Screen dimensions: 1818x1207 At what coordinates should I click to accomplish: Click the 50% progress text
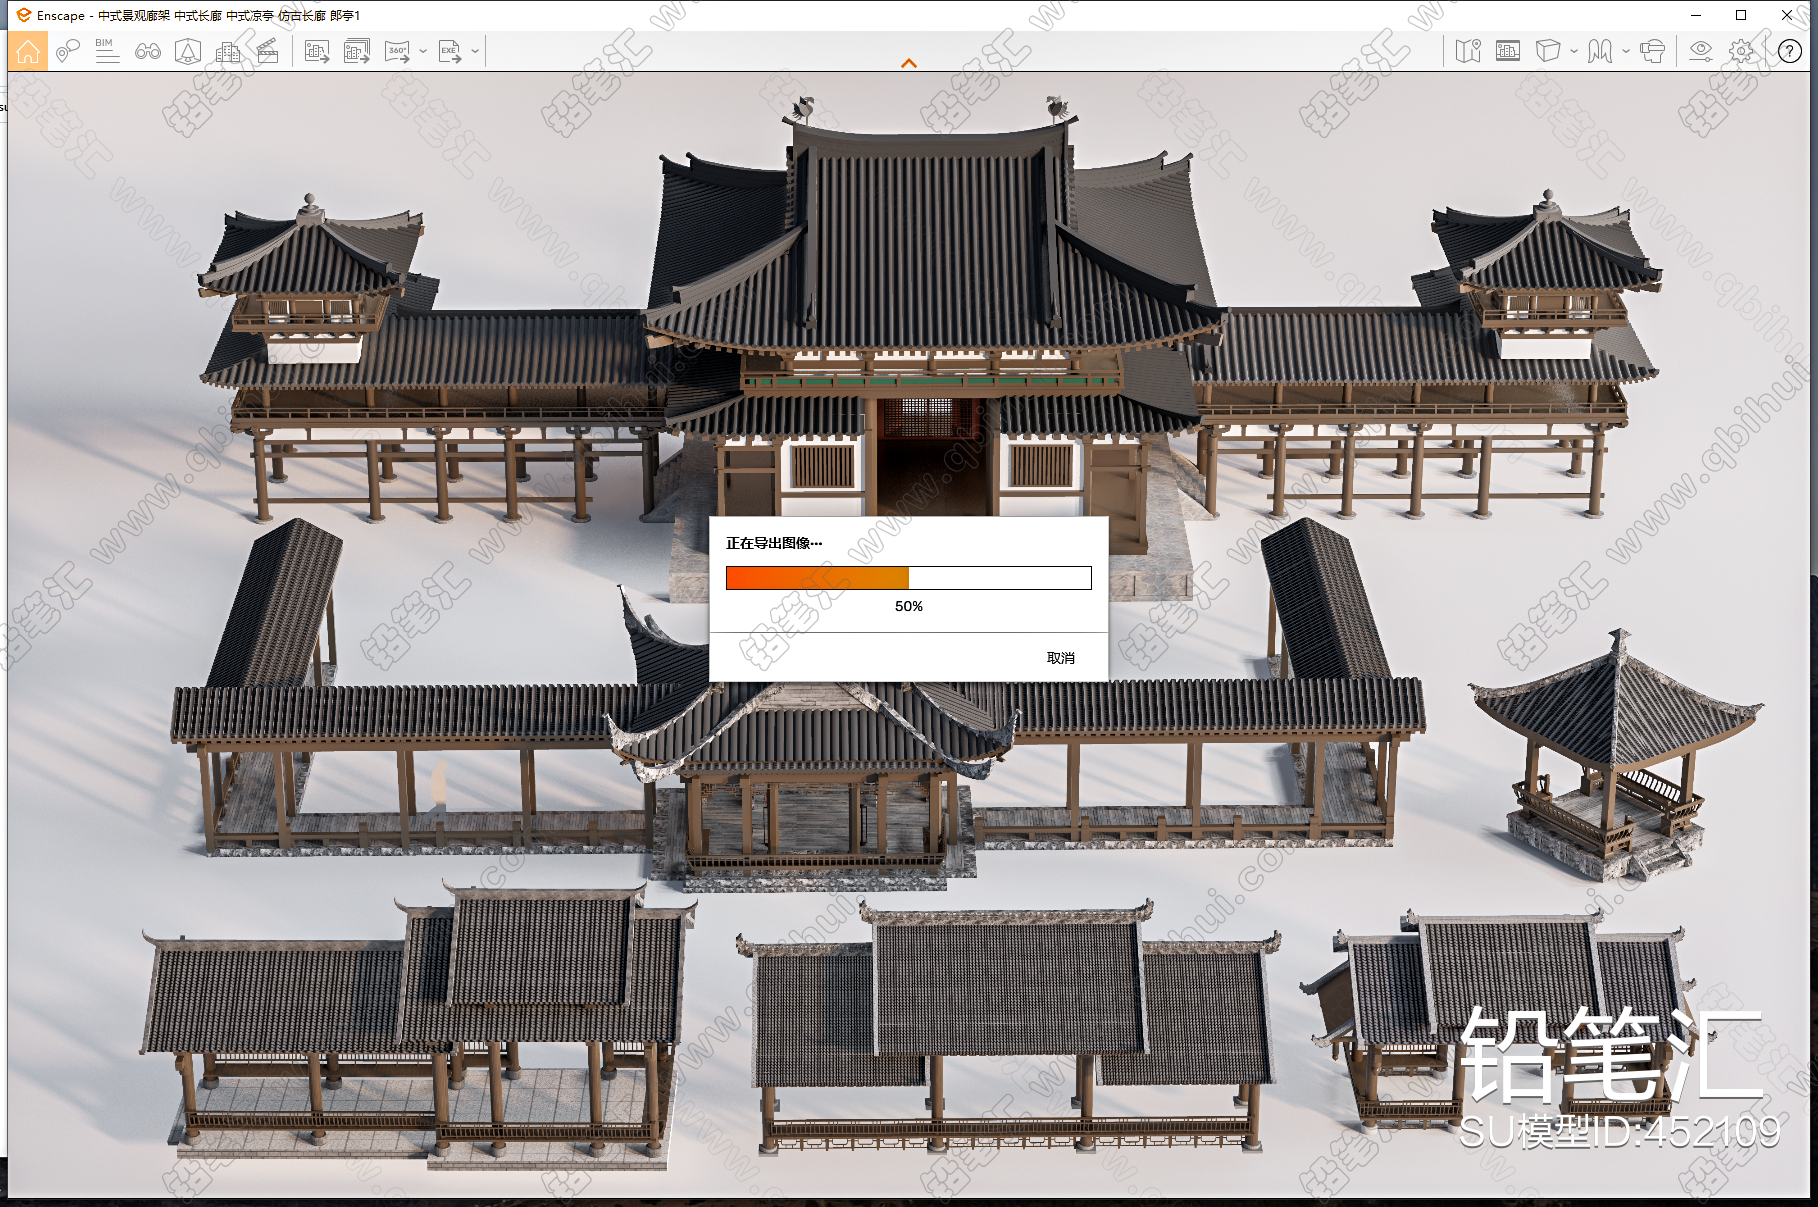[x=908, y=606]
